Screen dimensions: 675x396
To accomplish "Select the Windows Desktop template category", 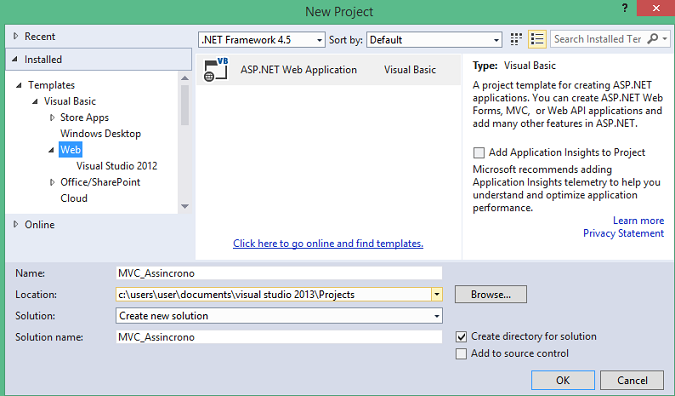I will [100, 134].
